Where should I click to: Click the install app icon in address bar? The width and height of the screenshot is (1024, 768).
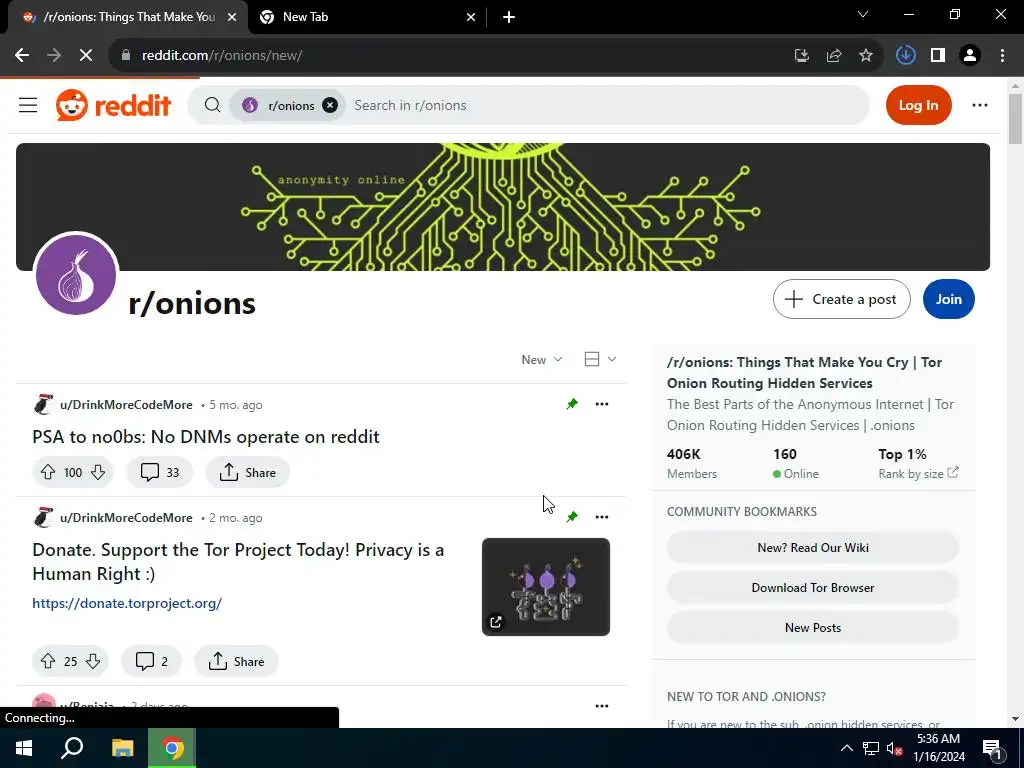coord(801,56)
